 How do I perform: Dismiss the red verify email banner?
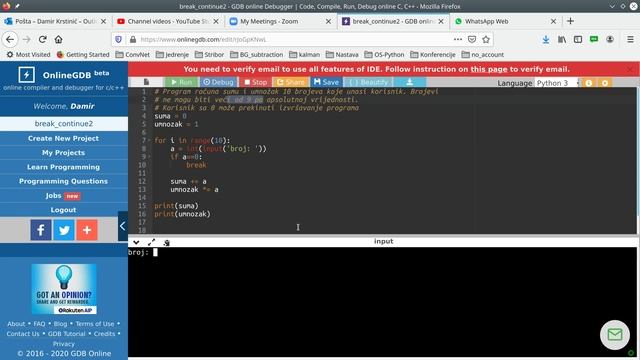coord(630,69)
